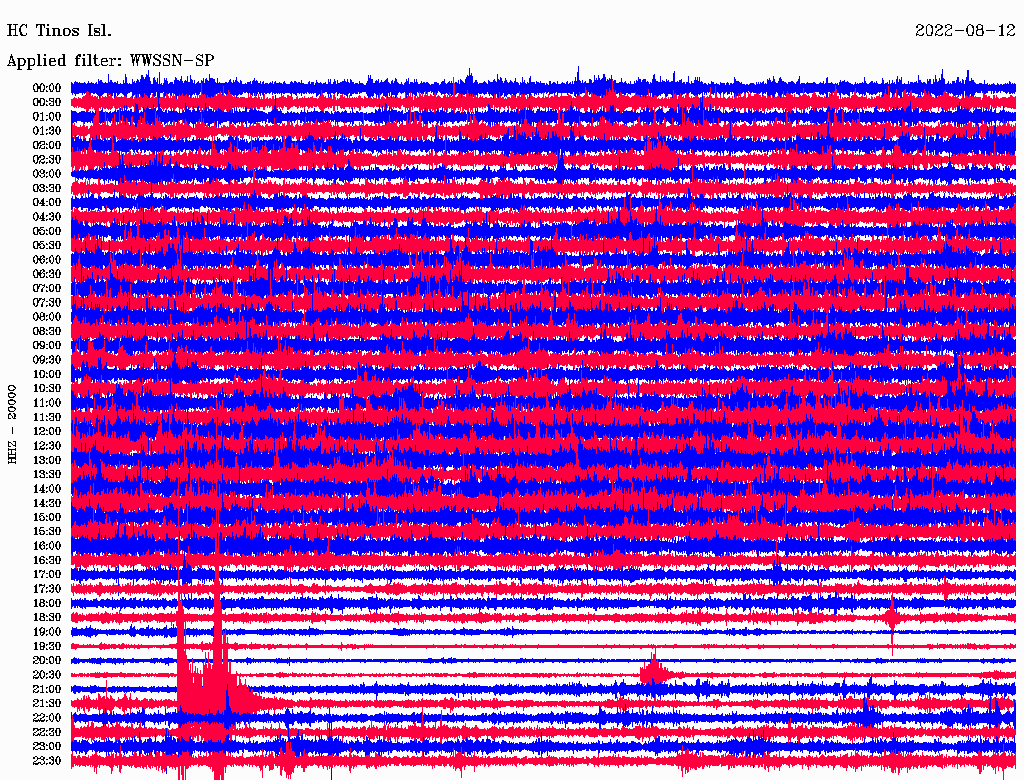Click 'Applied filter: WWSSN-SP' label
This screenshot has width=1024, height=780.
click(110, 61)
